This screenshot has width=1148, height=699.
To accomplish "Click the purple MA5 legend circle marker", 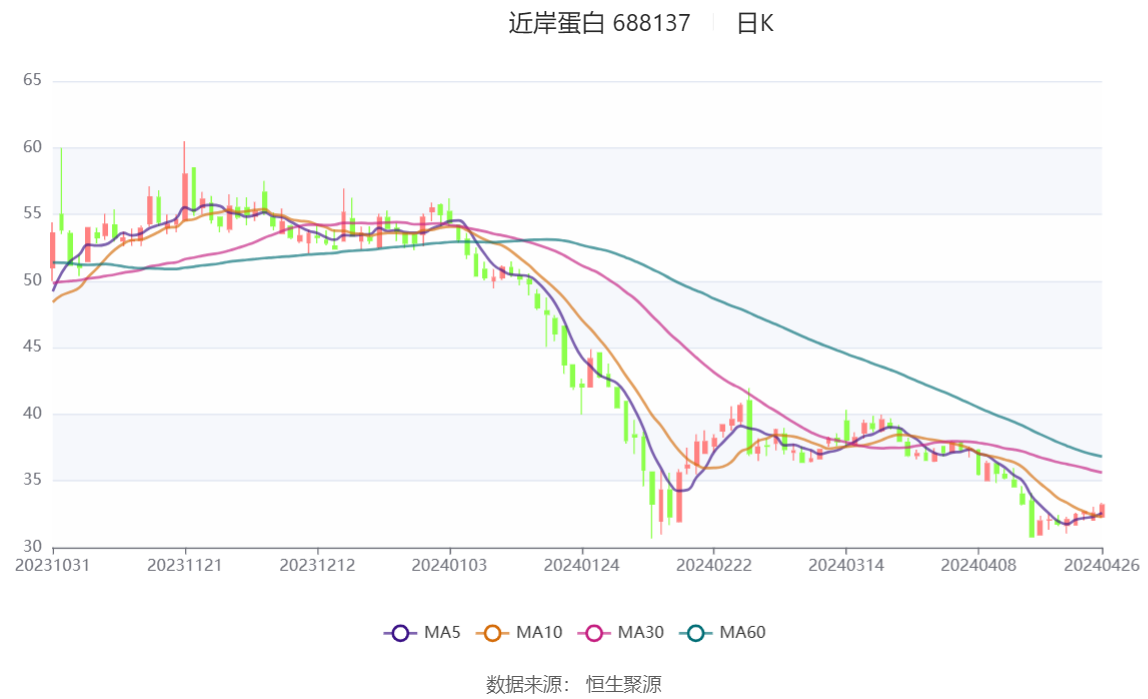I will click(401, 632).
